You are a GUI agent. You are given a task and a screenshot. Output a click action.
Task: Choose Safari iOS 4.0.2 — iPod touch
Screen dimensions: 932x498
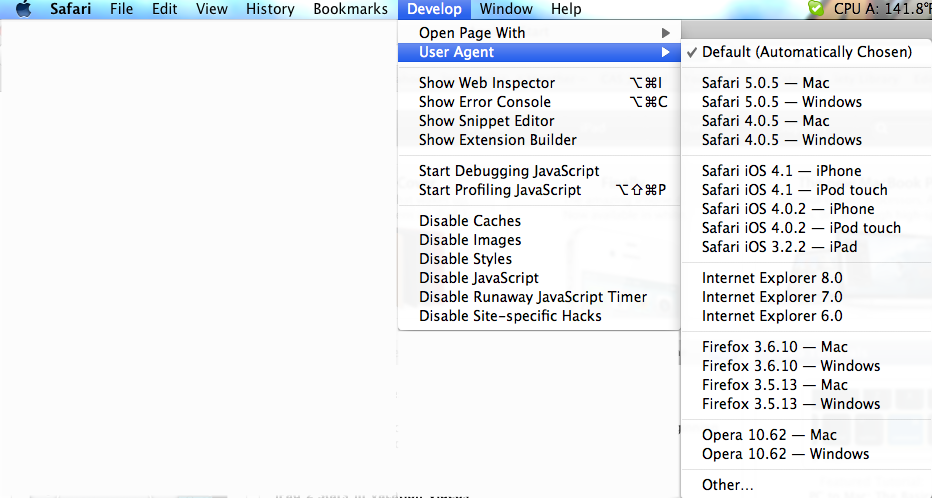(807, 228)
